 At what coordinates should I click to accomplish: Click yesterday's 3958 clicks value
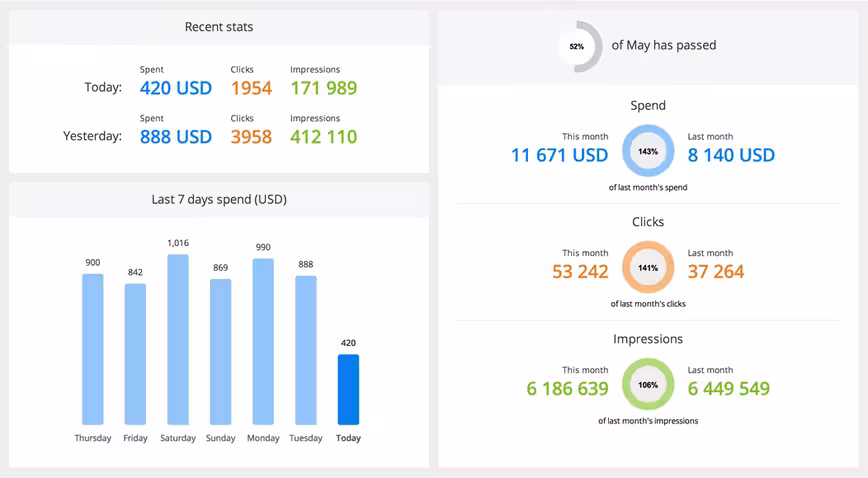pyautogui.click(x=251, y=137)
